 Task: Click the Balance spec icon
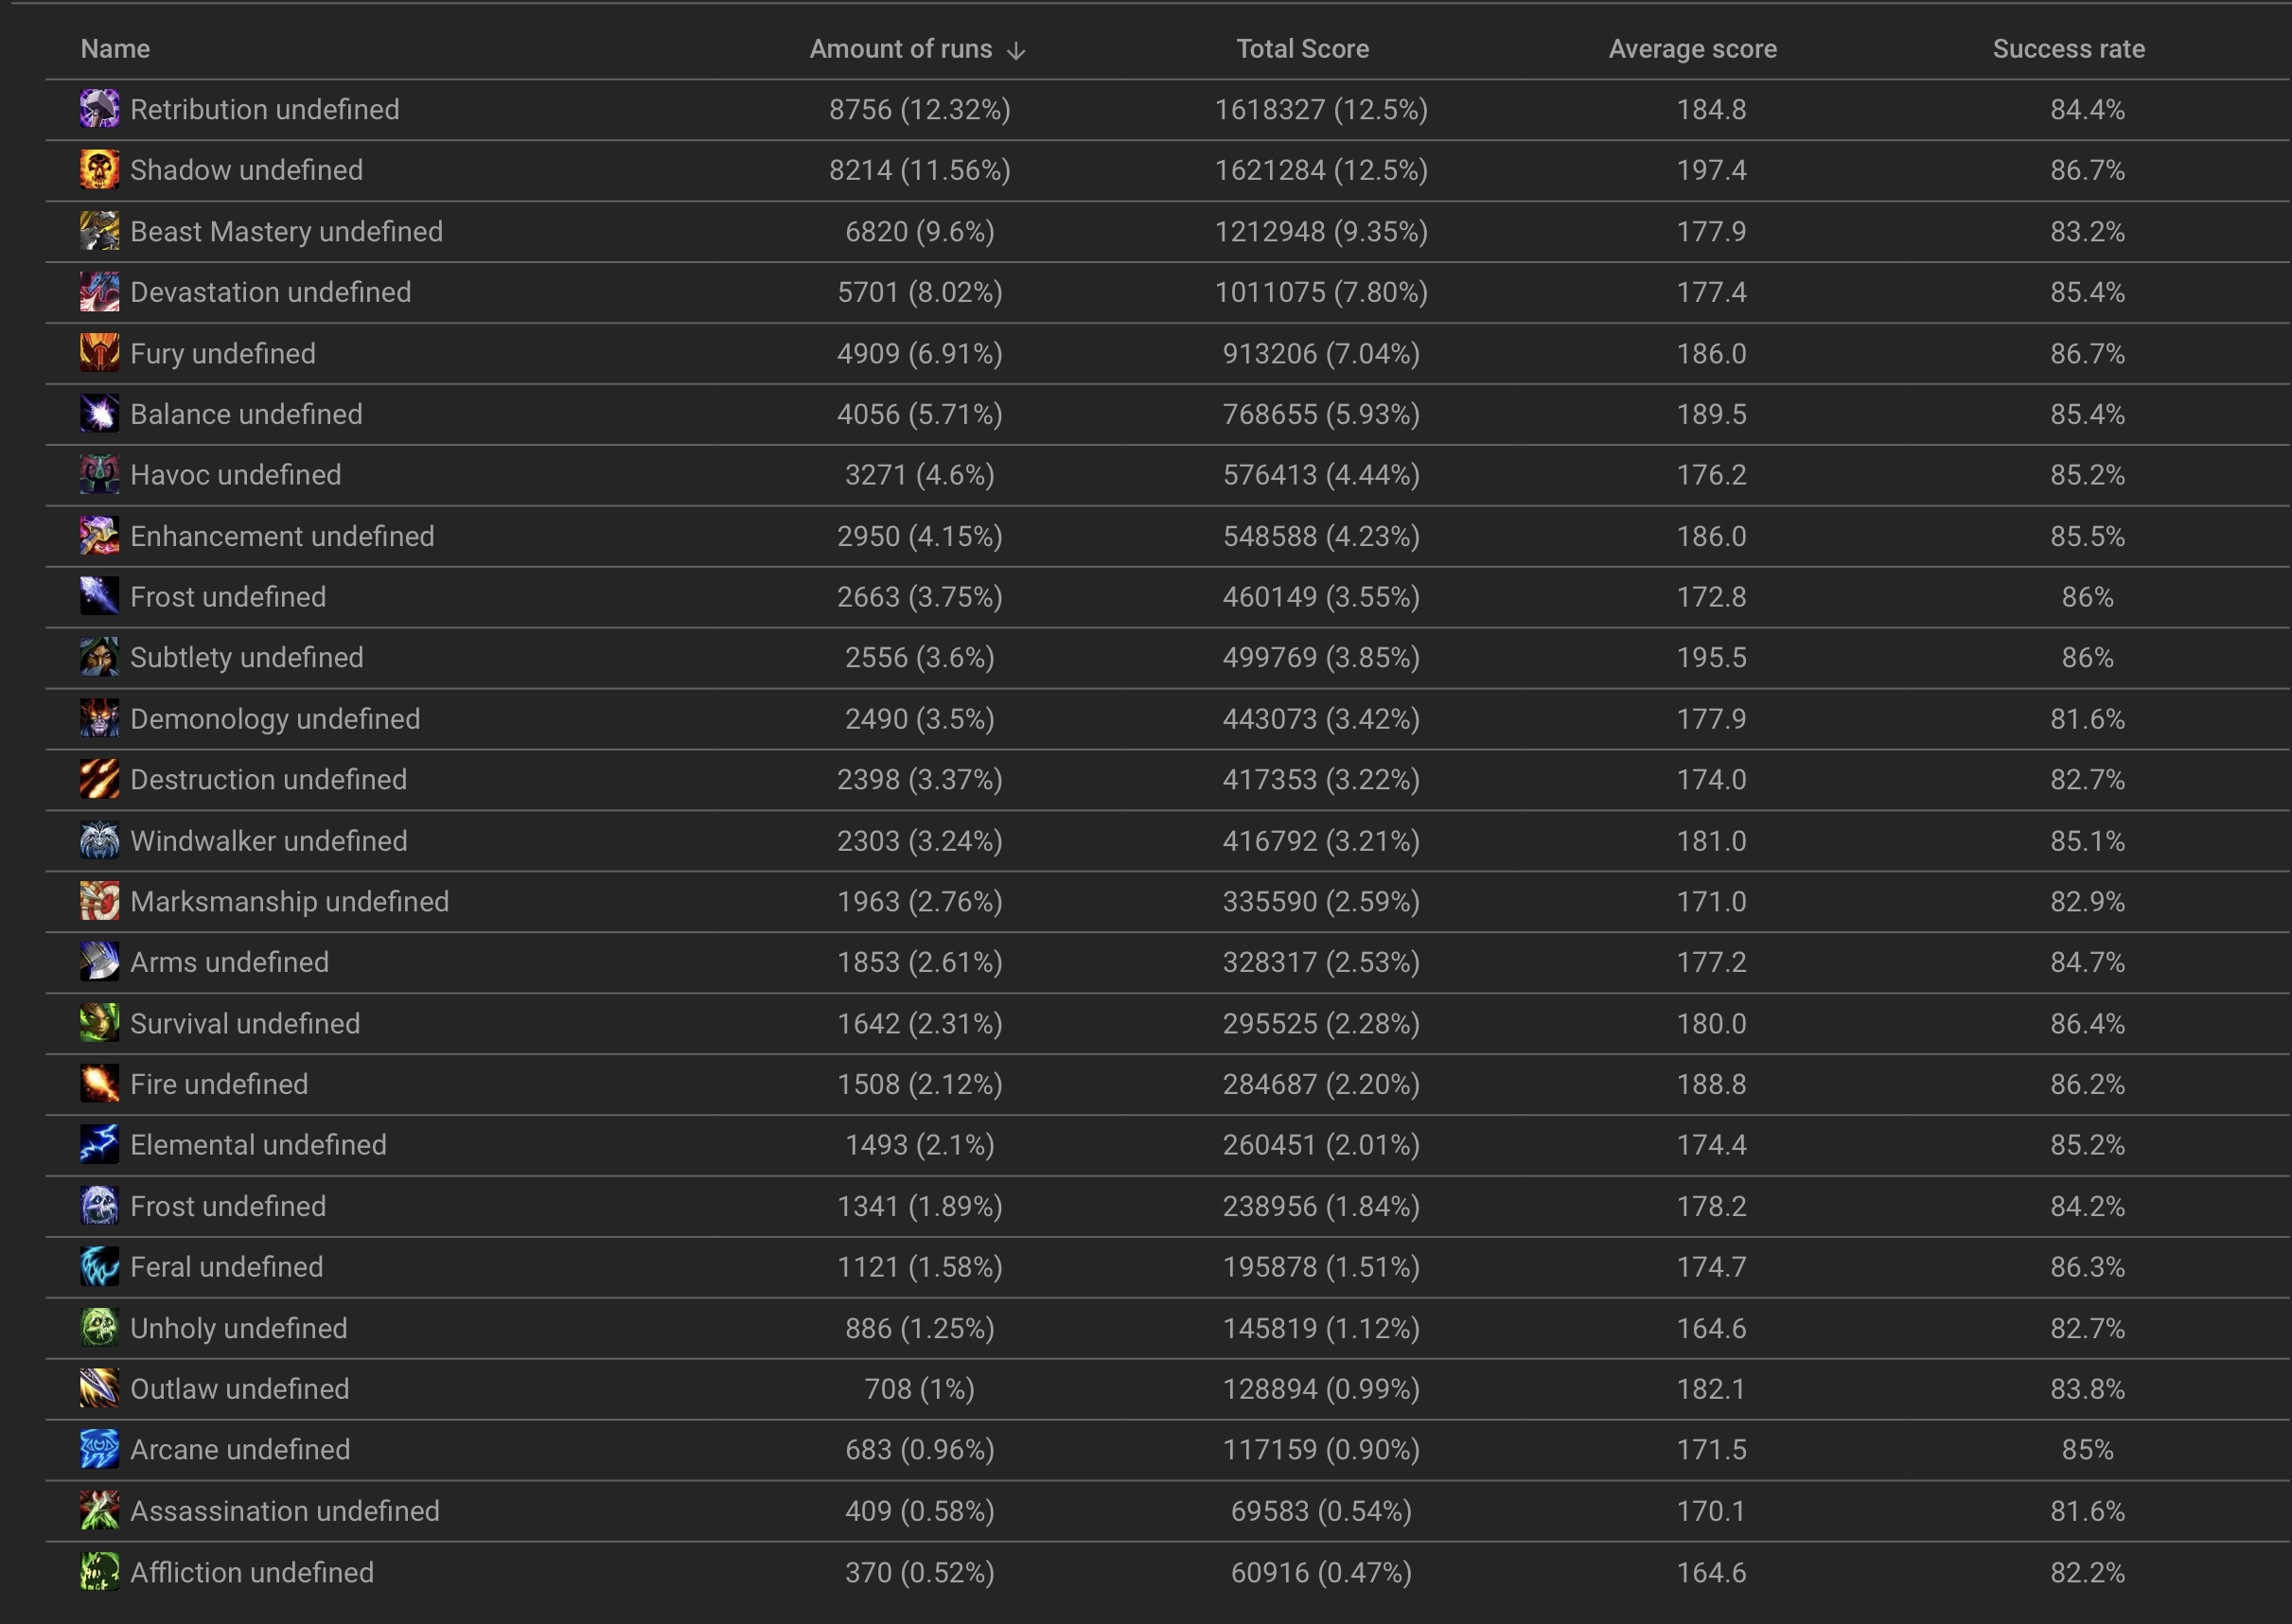[99, 414]
